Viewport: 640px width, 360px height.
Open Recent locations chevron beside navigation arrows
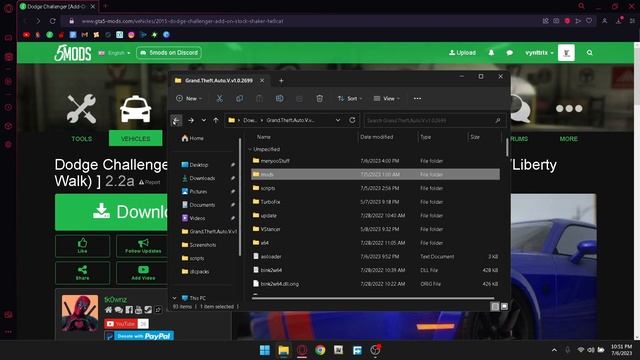tap(203, 120)
